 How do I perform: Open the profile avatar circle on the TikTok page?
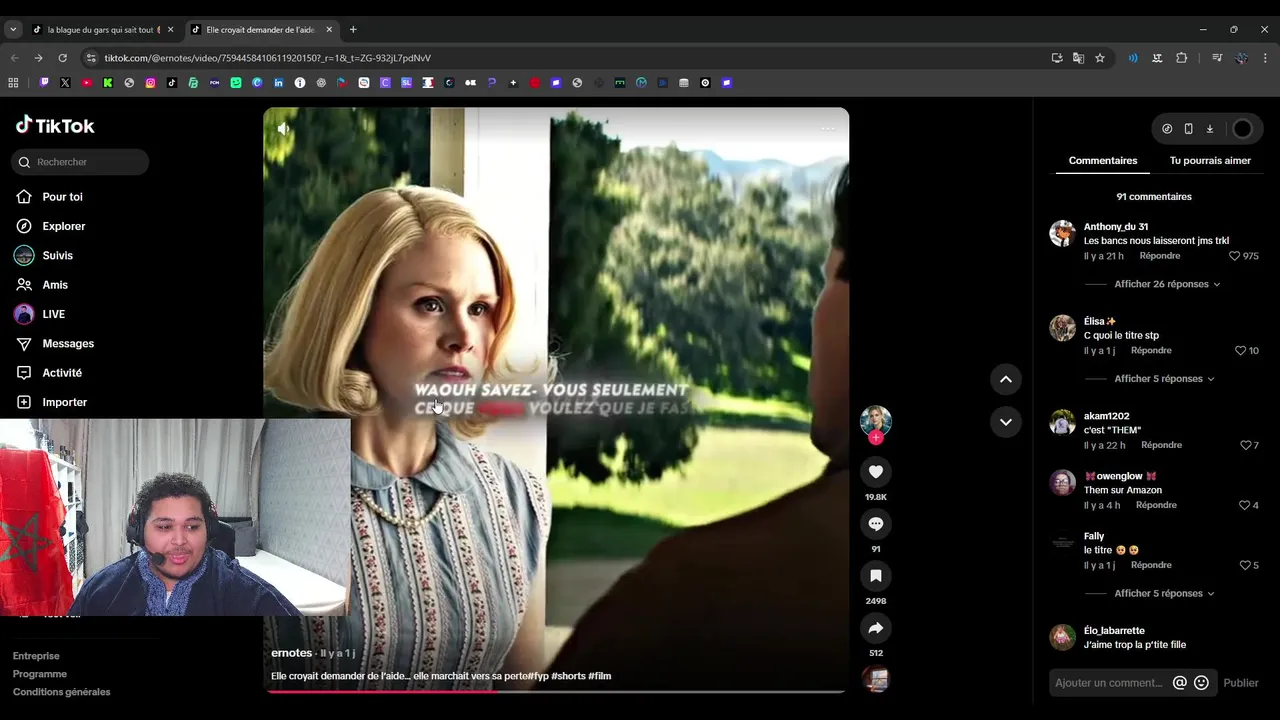1242,129
